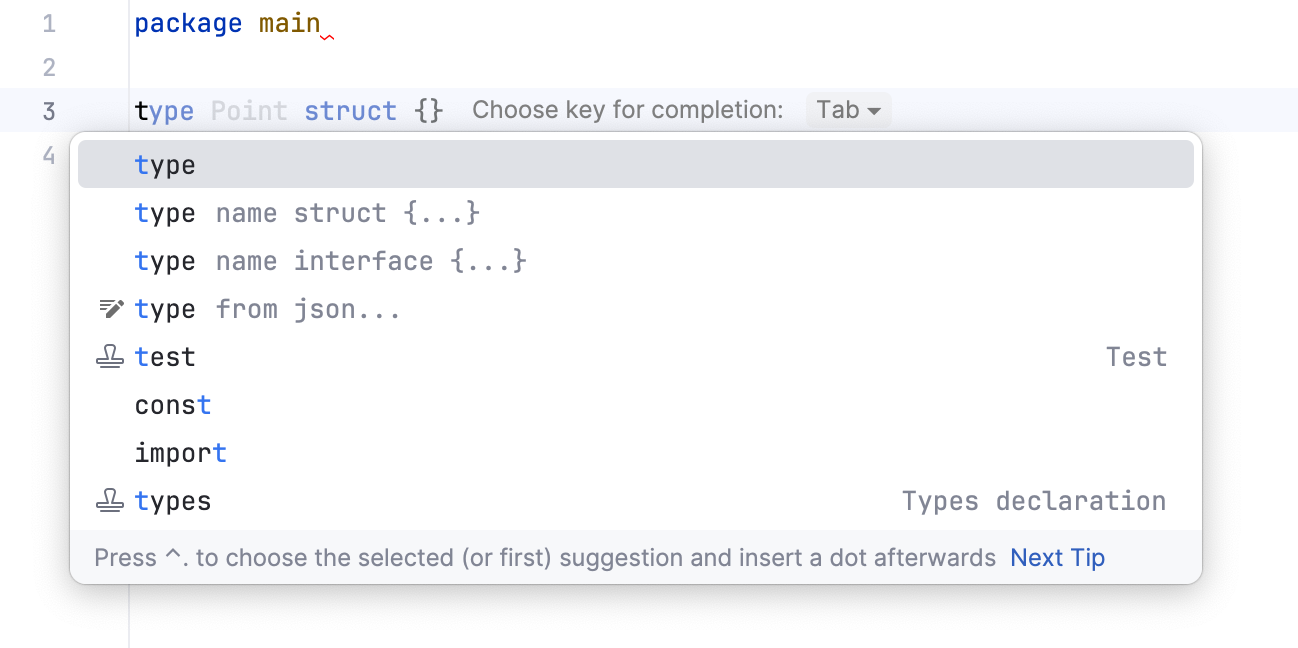Select the 'const' keyword suggestion
This screenshot has width=1298, height=648.
[x=172, y=404]
